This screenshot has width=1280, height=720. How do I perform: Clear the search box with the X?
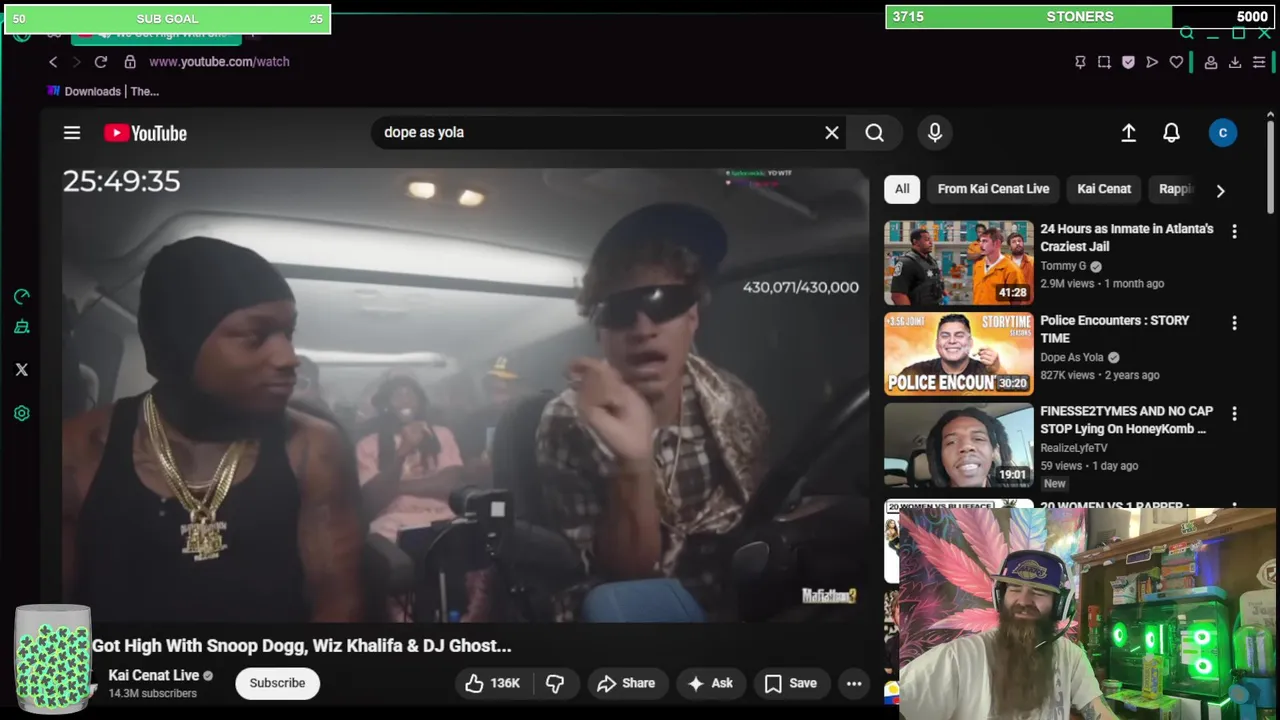(x=831, y=132)
